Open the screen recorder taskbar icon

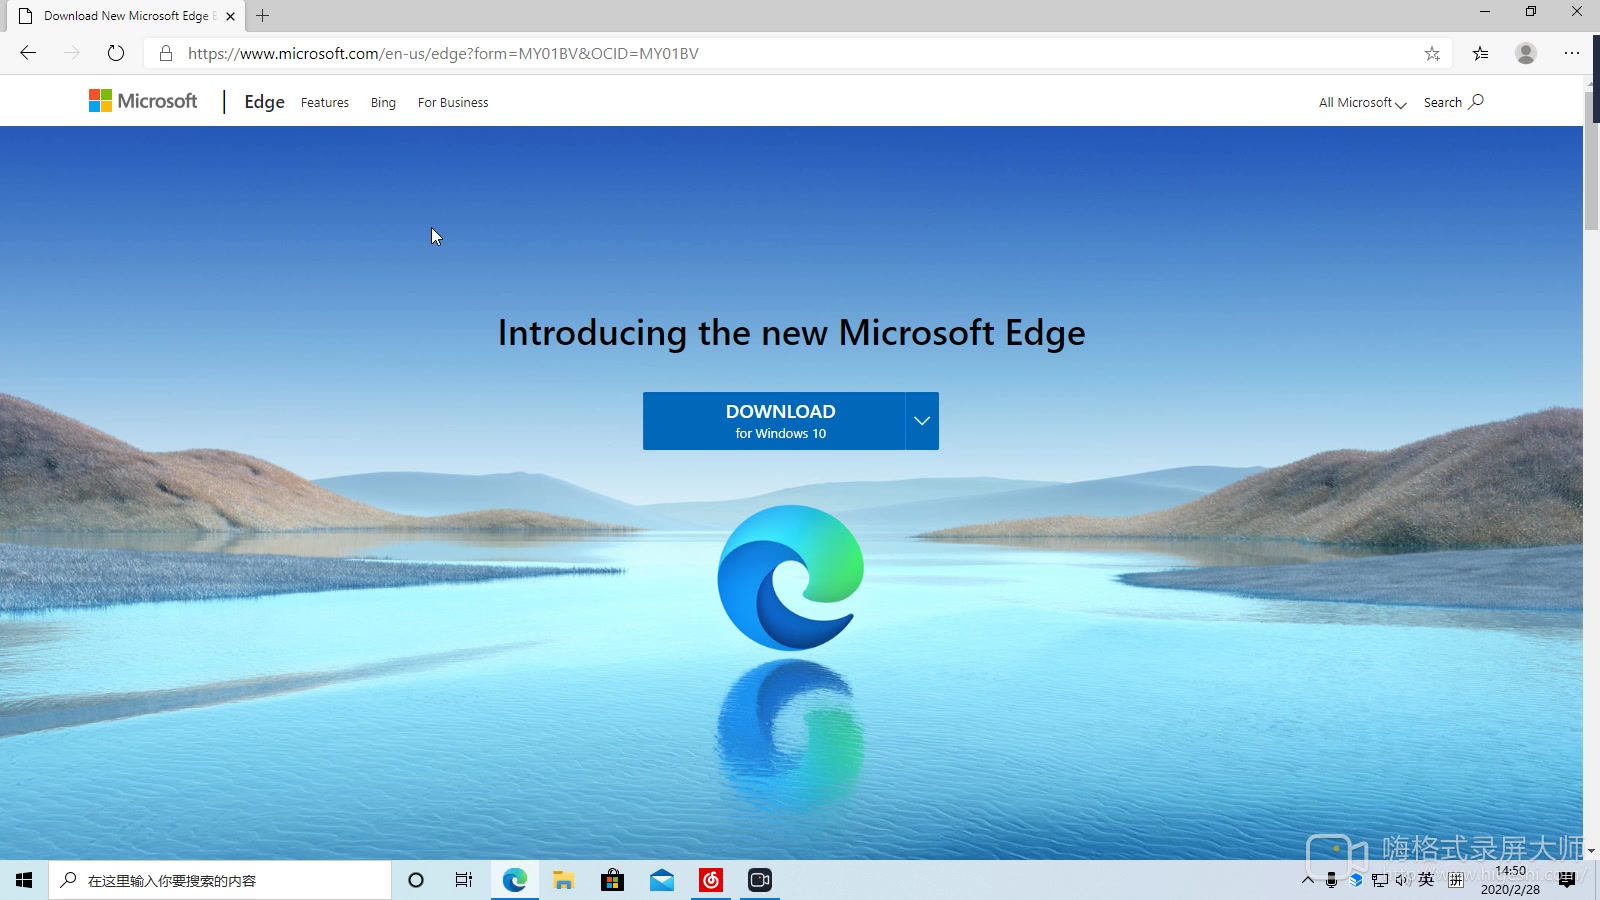[x=760, y=880]
